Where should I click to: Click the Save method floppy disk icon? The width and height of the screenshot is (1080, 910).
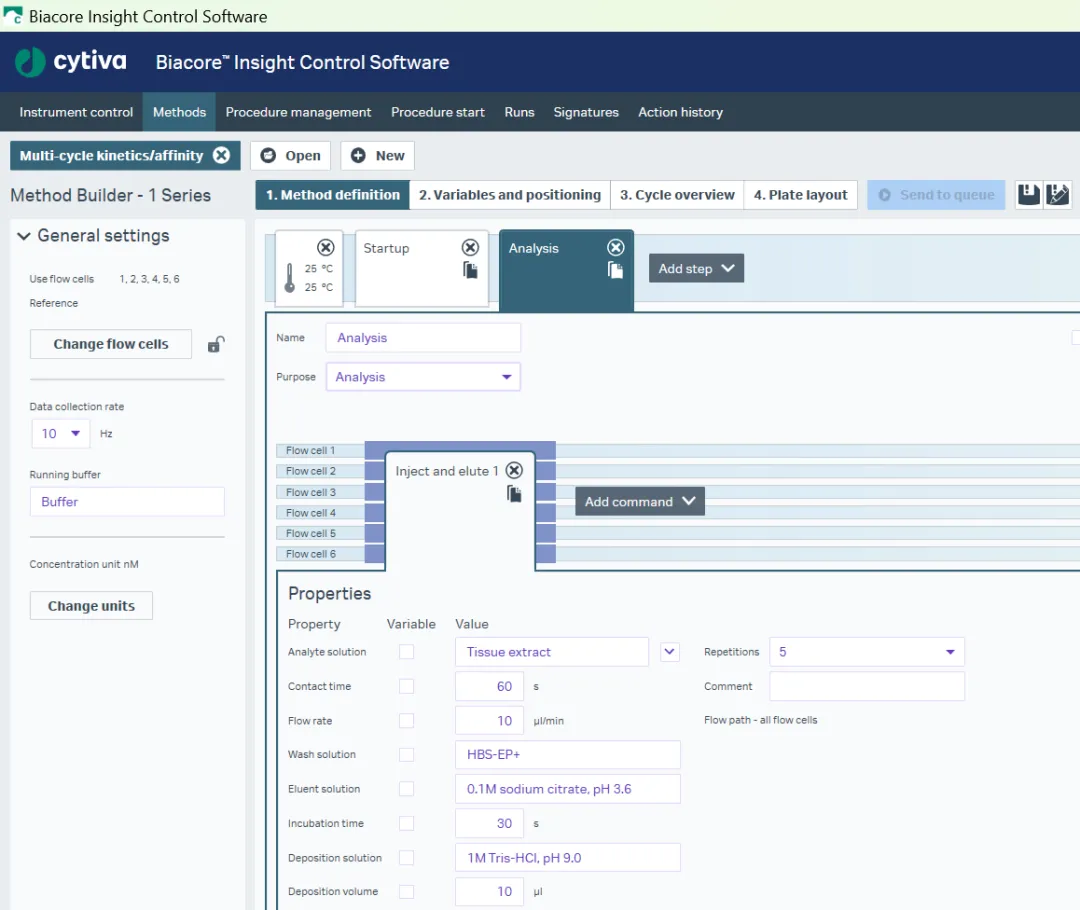tap(1029, 195)
